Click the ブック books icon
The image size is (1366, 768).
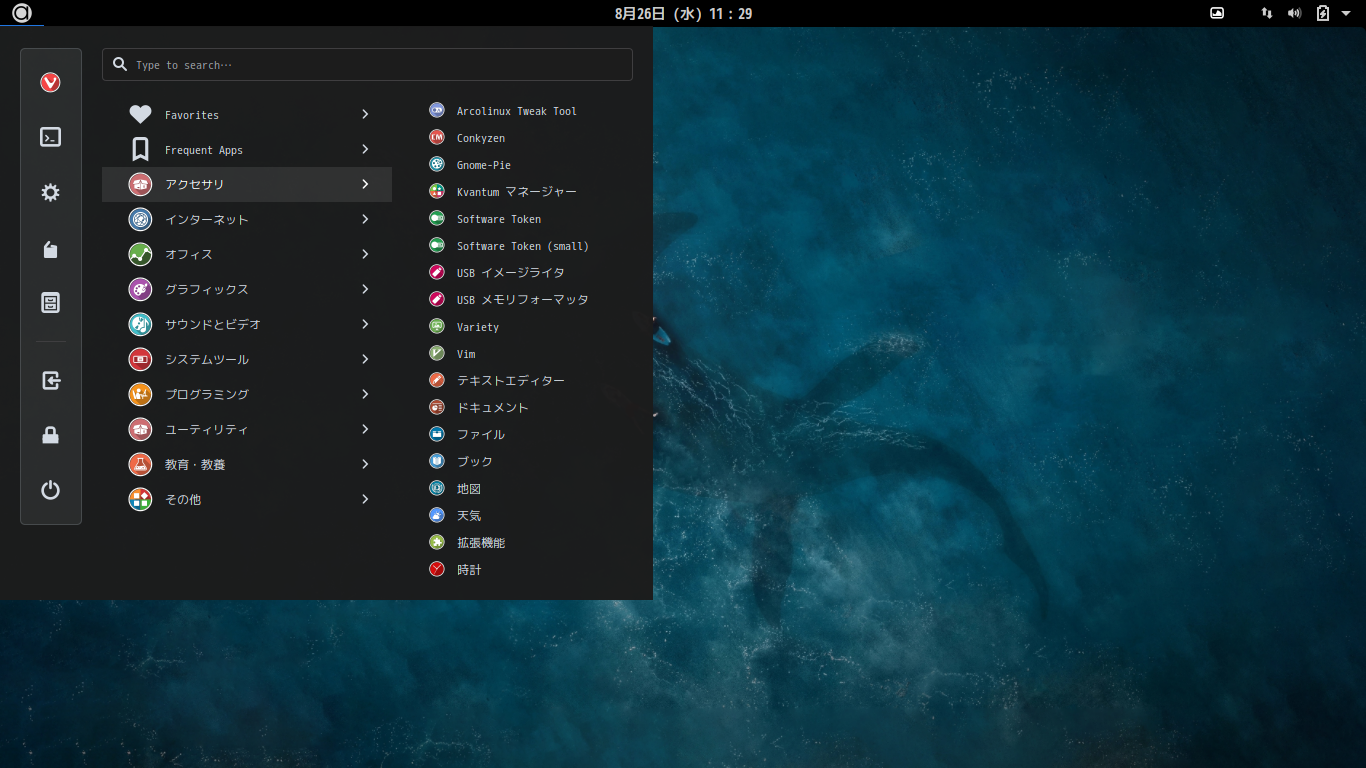437,462
